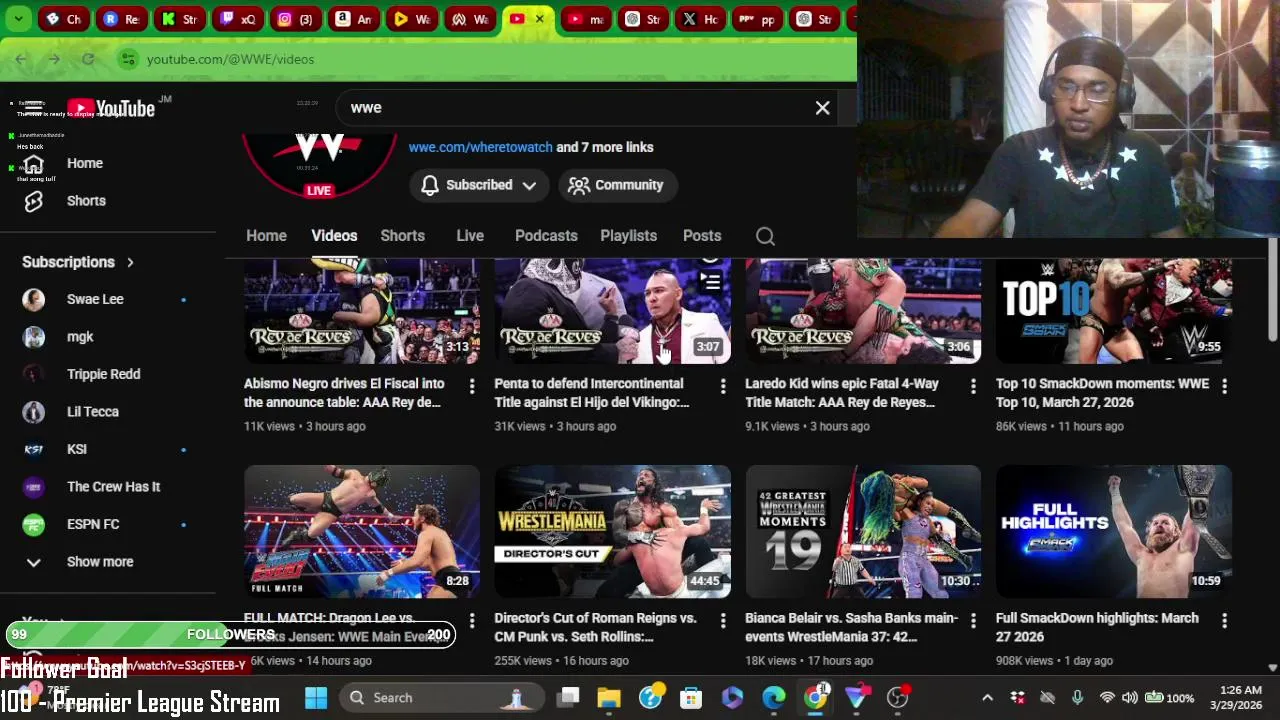Open options menu for Penta Intercontinental Title video

723,385
